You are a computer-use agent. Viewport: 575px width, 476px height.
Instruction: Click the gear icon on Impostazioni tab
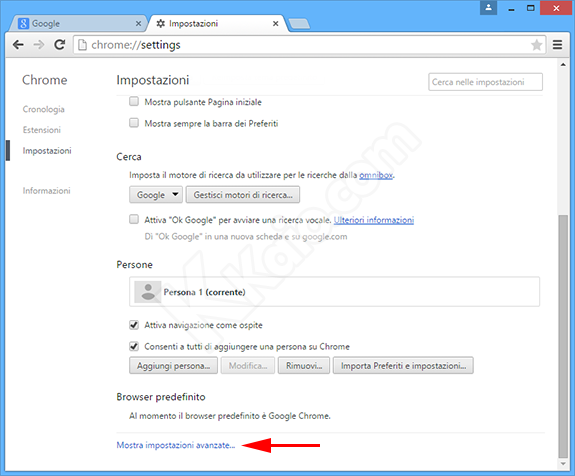pyautogui.click(x=161, y=23)
